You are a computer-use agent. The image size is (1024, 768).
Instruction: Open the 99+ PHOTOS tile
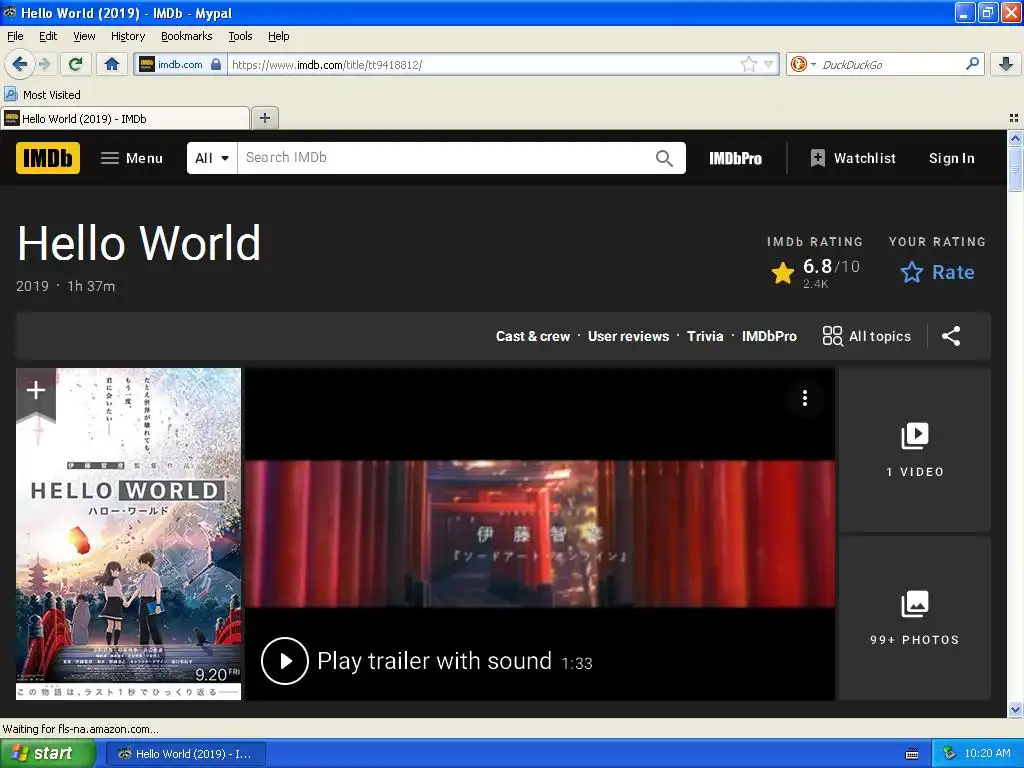coord(914,618)
